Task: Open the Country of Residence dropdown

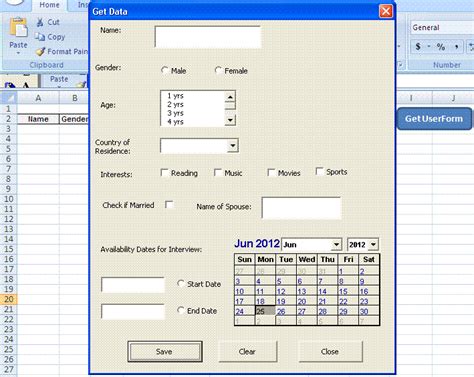Action: click(233, 146)
